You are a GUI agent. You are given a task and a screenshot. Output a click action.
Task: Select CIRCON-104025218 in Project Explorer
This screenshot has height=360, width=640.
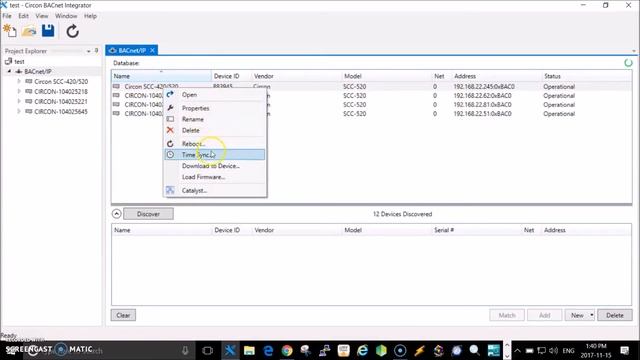(x=61, y=91)
